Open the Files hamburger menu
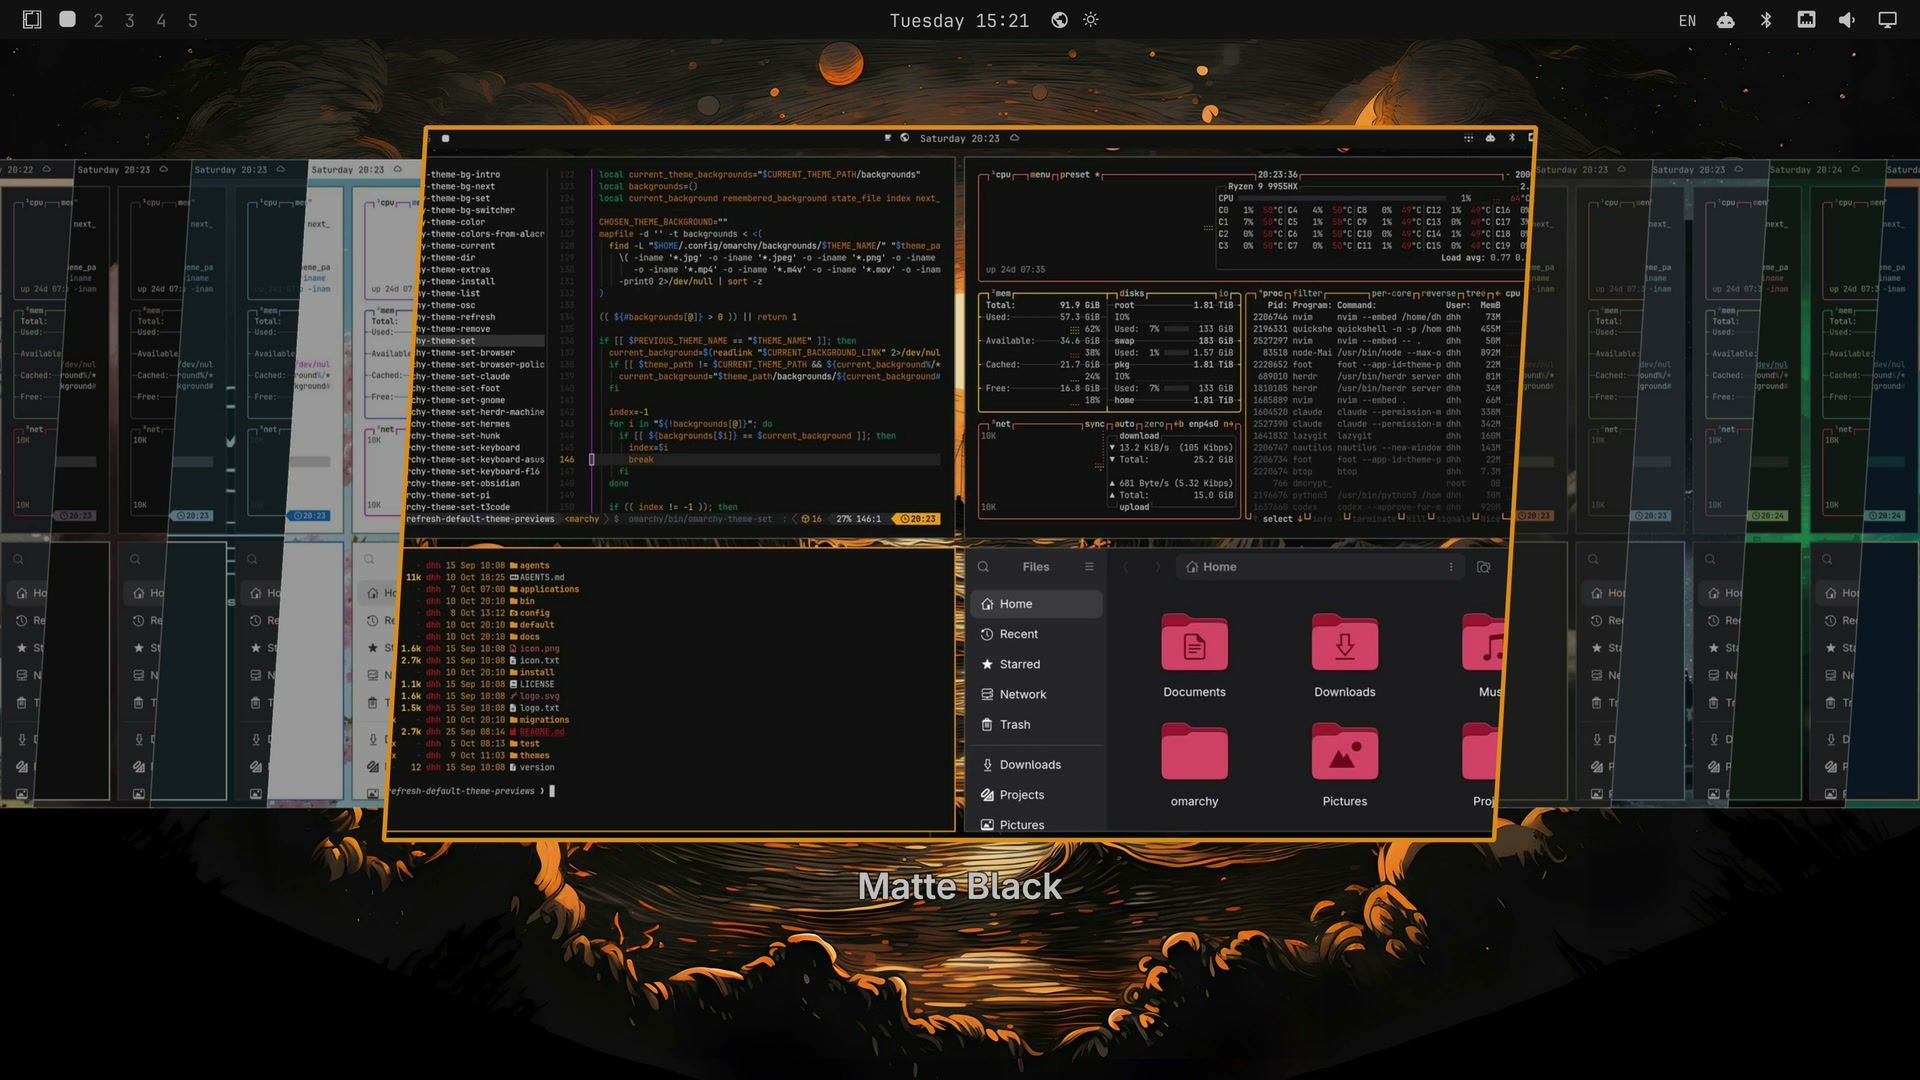Viewport: 1920px width, 1080px height. pyautogui.click(x=1089, y=567)
